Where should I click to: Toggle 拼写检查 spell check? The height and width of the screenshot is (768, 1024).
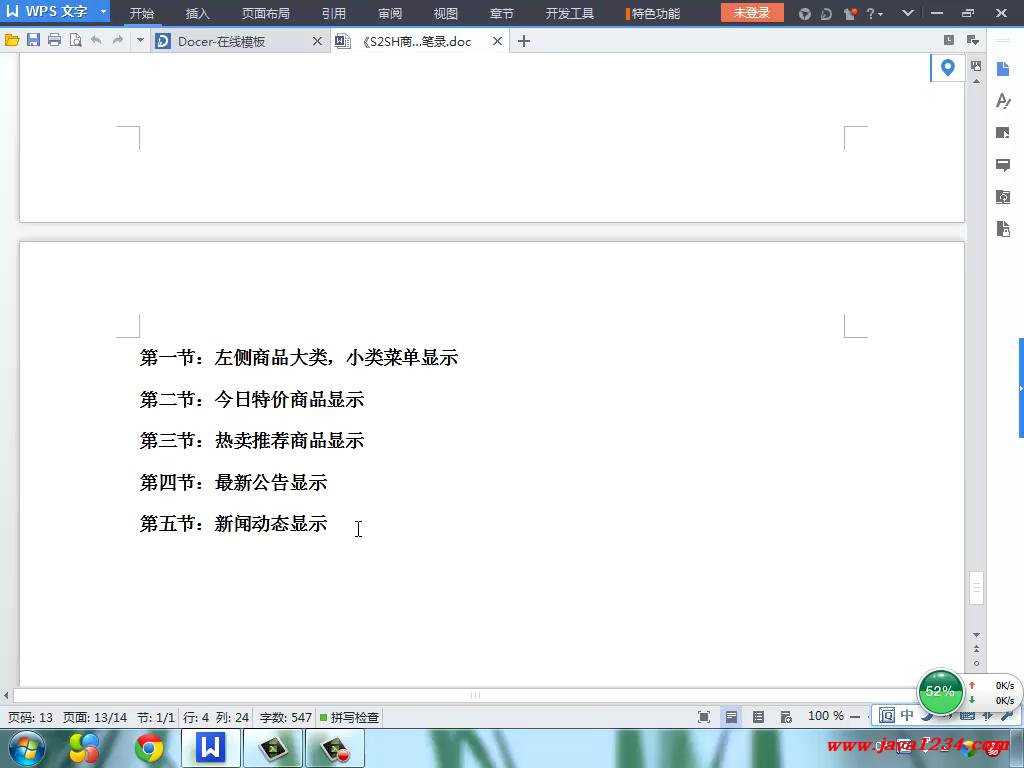(349, 717)
